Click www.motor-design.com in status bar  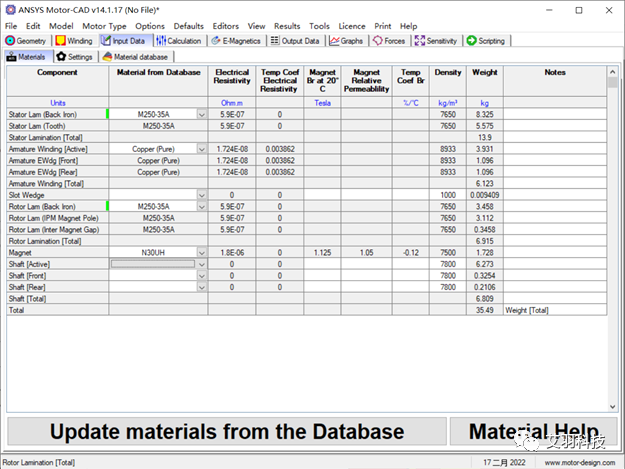(580, 463)
